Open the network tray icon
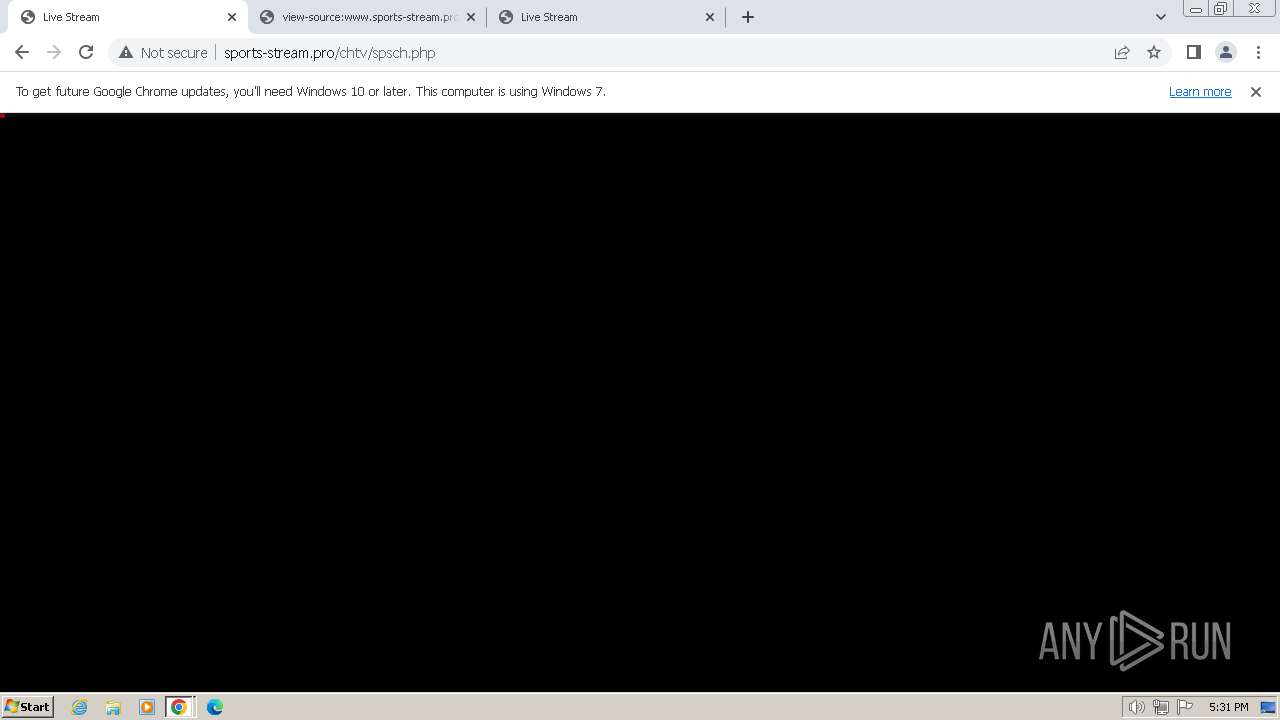 [x=1160, y=707]
